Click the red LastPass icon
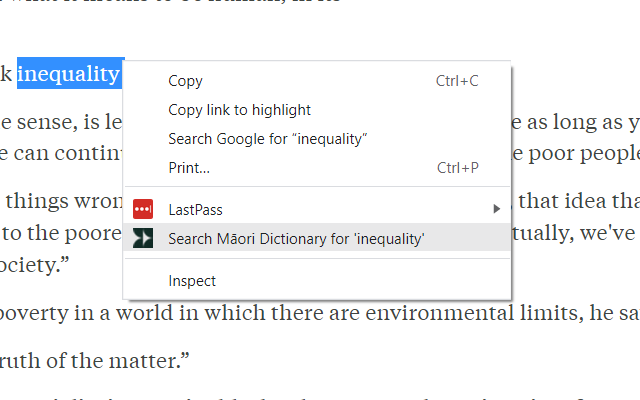Screen dimensions: 640x400 click(x=143, y=210)
